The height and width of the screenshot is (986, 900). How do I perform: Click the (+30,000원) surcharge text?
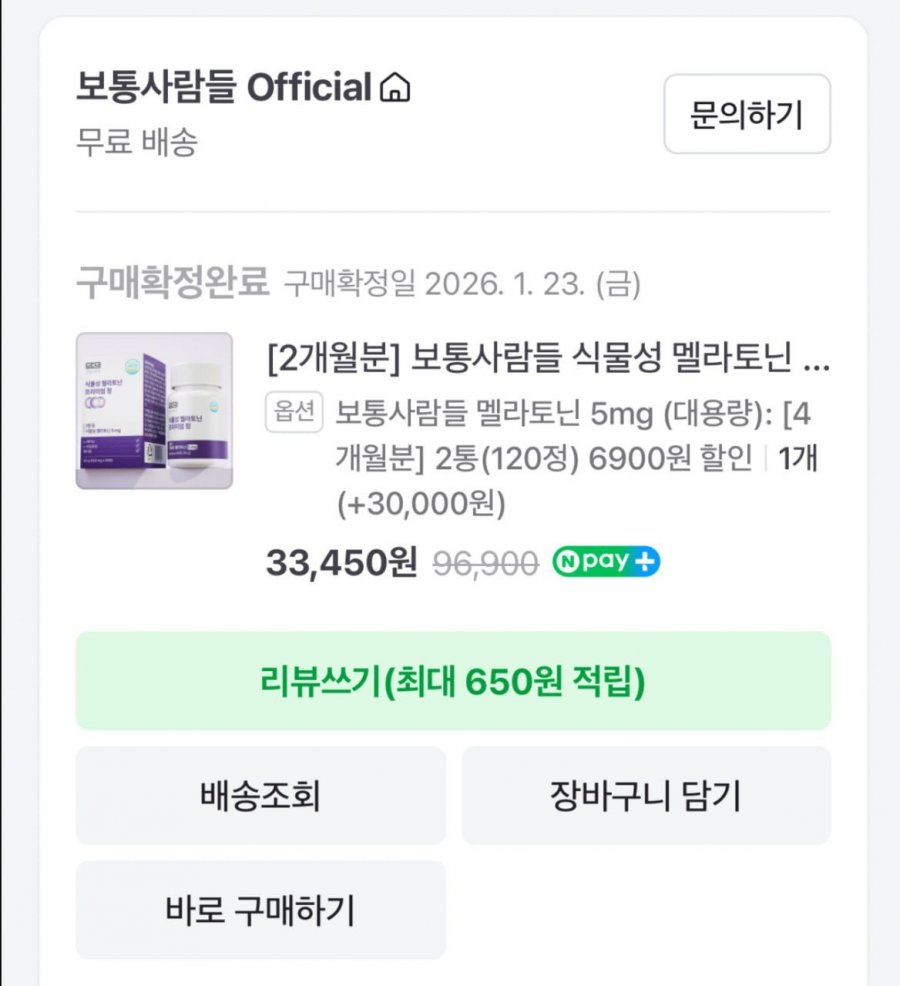420,505
